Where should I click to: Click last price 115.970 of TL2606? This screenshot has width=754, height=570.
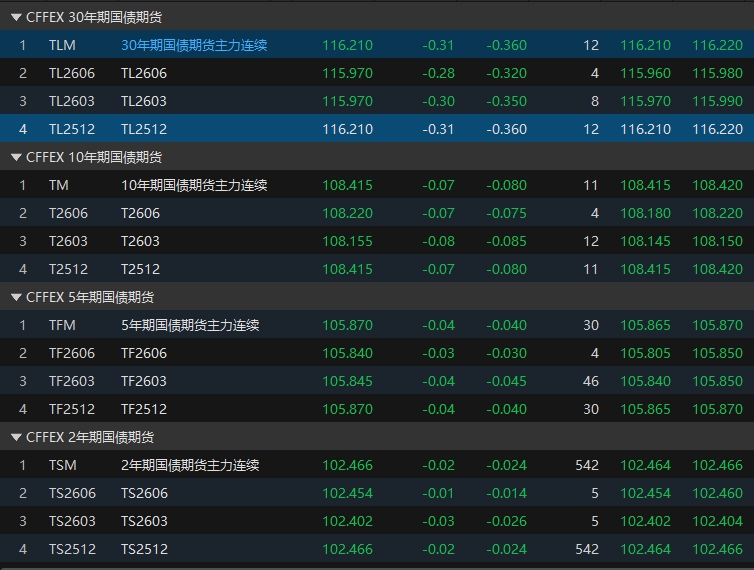point(347,73)
